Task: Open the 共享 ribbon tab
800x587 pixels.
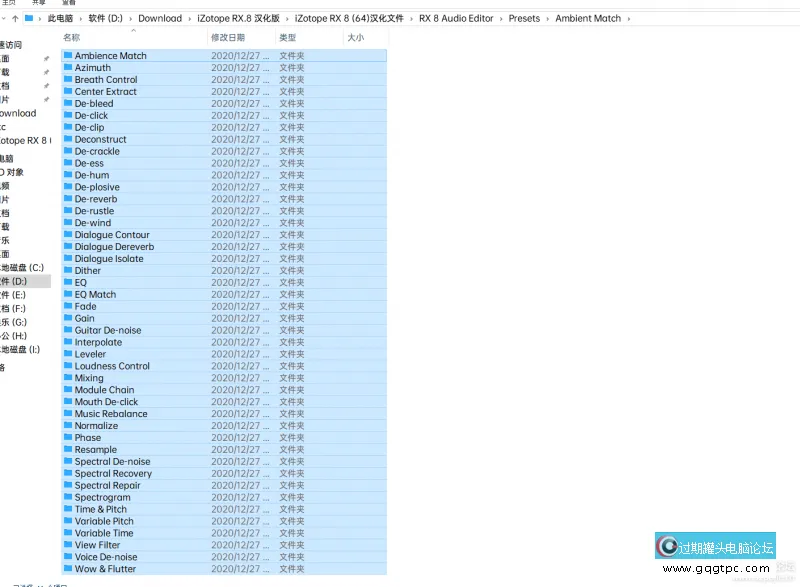Action: 39,3
